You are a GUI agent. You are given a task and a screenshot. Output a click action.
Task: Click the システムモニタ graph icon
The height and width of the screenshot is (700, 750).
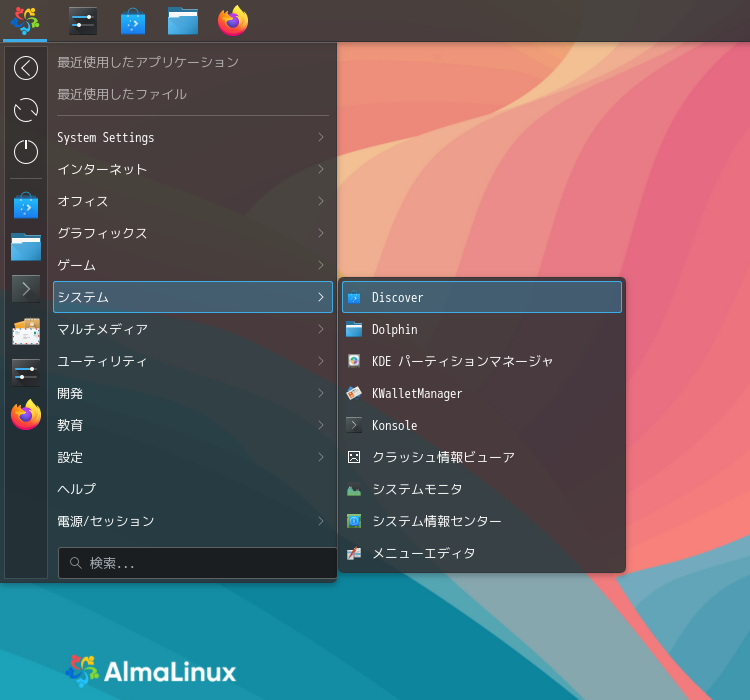point(354,489)
